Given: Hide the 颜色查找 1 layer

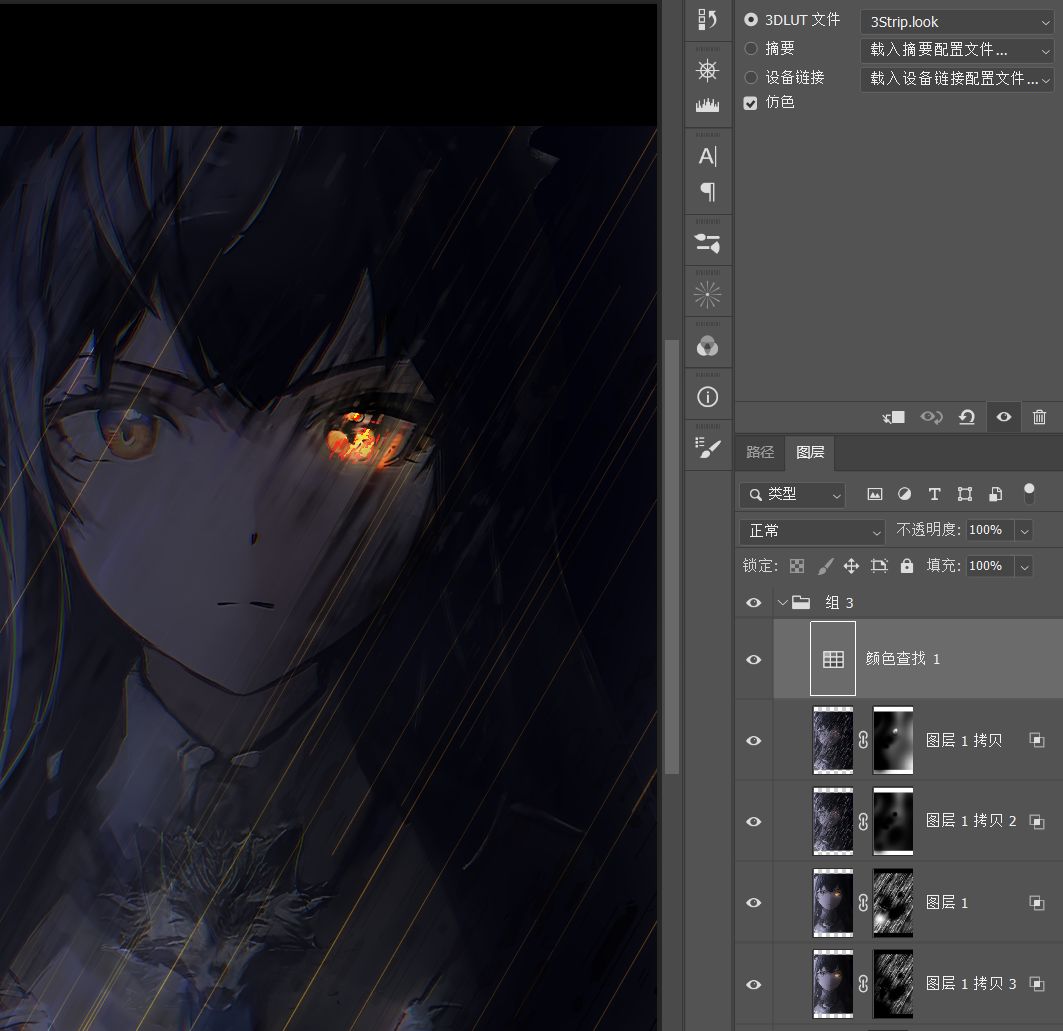Looking at the screenshot, I should coord(753,660).
